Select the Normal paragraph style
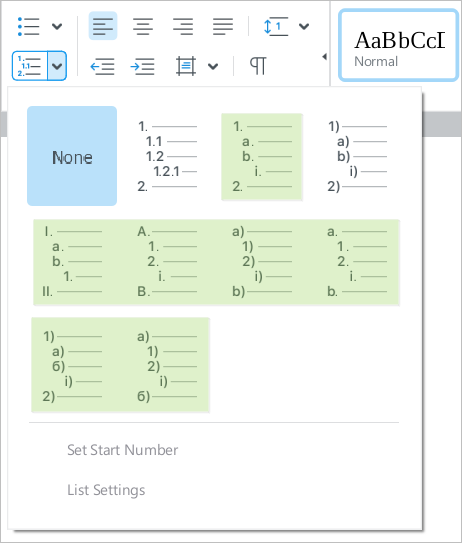This screenshot has height=543, width=462. (x=399, y=45)
